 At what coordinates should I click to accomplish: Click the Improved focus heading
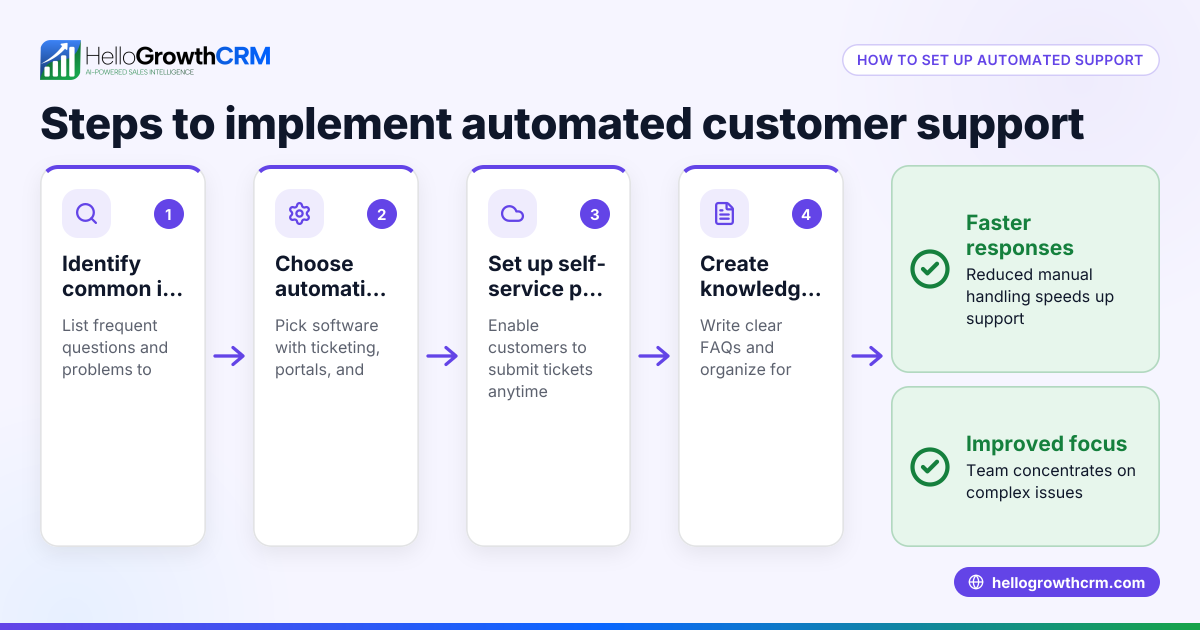coord(1046,444)
